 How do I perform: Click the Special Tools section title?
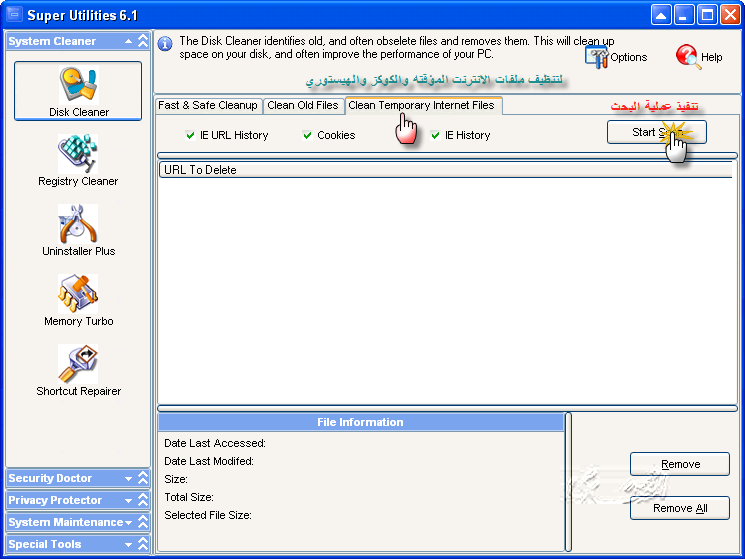coord(45,544)
